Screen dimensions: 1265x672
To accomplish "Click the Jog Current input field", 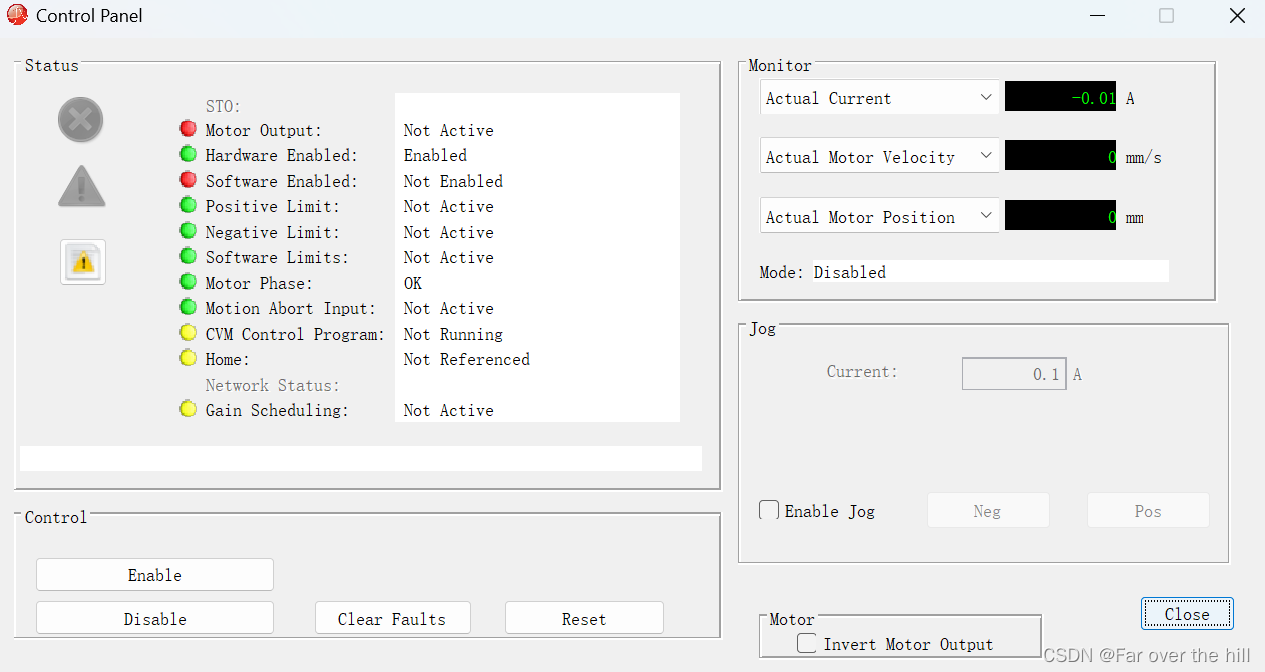I will (1014, 374).
